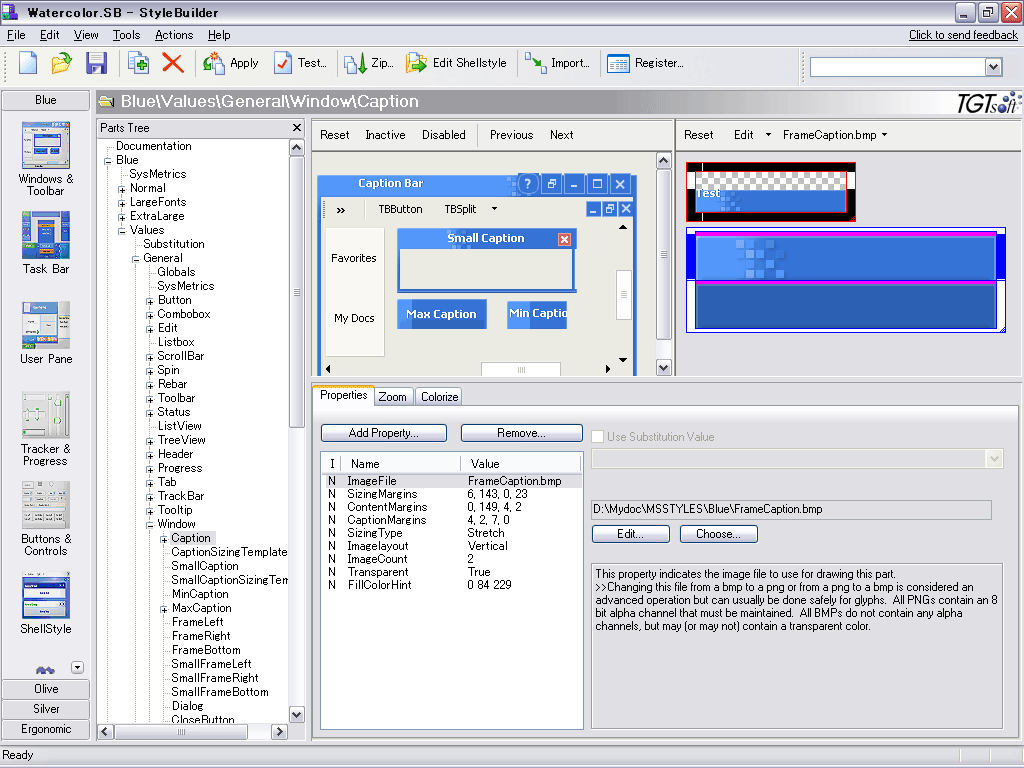The width and height of the screenshot is (1024, 768).
Task: Collapse the Window tree node
Action: pos(150,525)
